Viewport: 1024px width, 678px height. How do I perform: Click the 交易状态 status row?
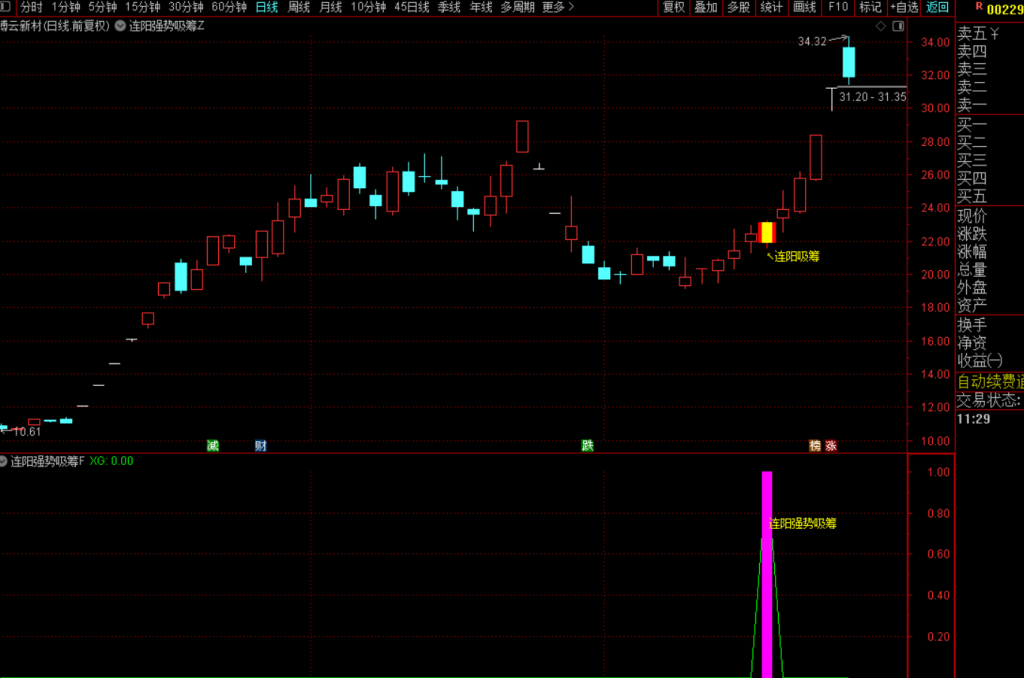tap(989, 400)
